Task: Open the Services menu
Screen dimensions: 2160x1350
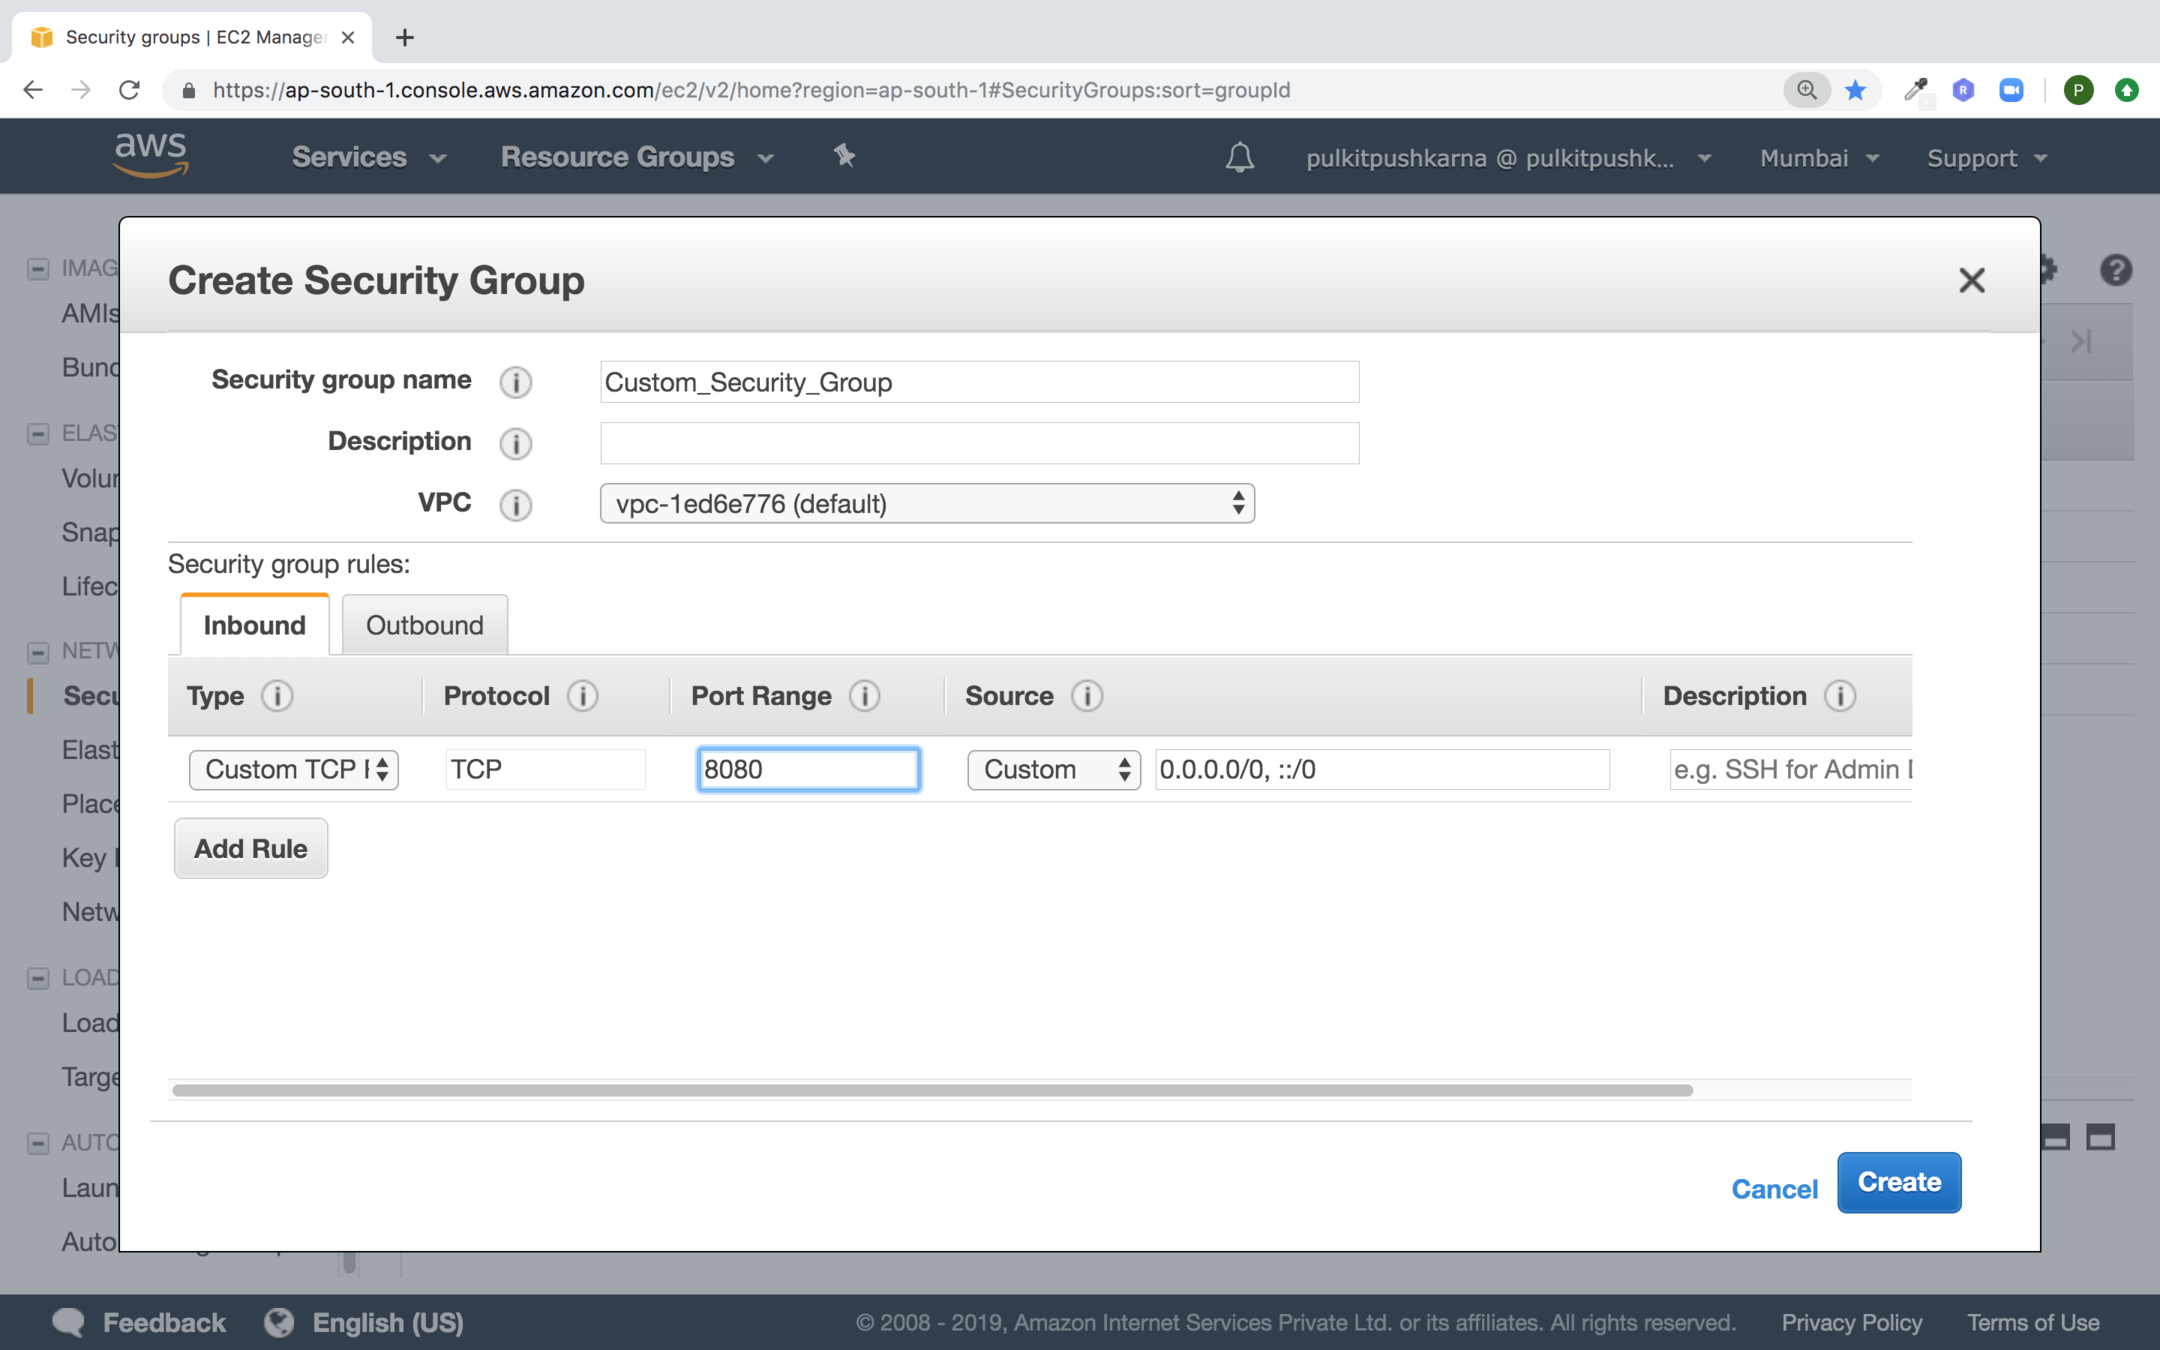Action: (367, 157)
